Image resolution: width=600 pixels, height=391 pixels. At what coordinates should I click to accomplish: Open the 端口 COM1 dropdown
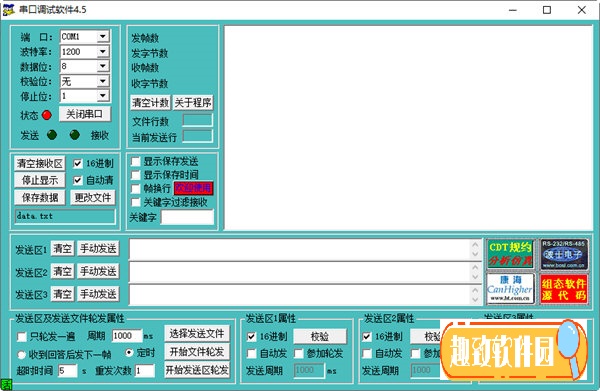click(x=103, y=37)
